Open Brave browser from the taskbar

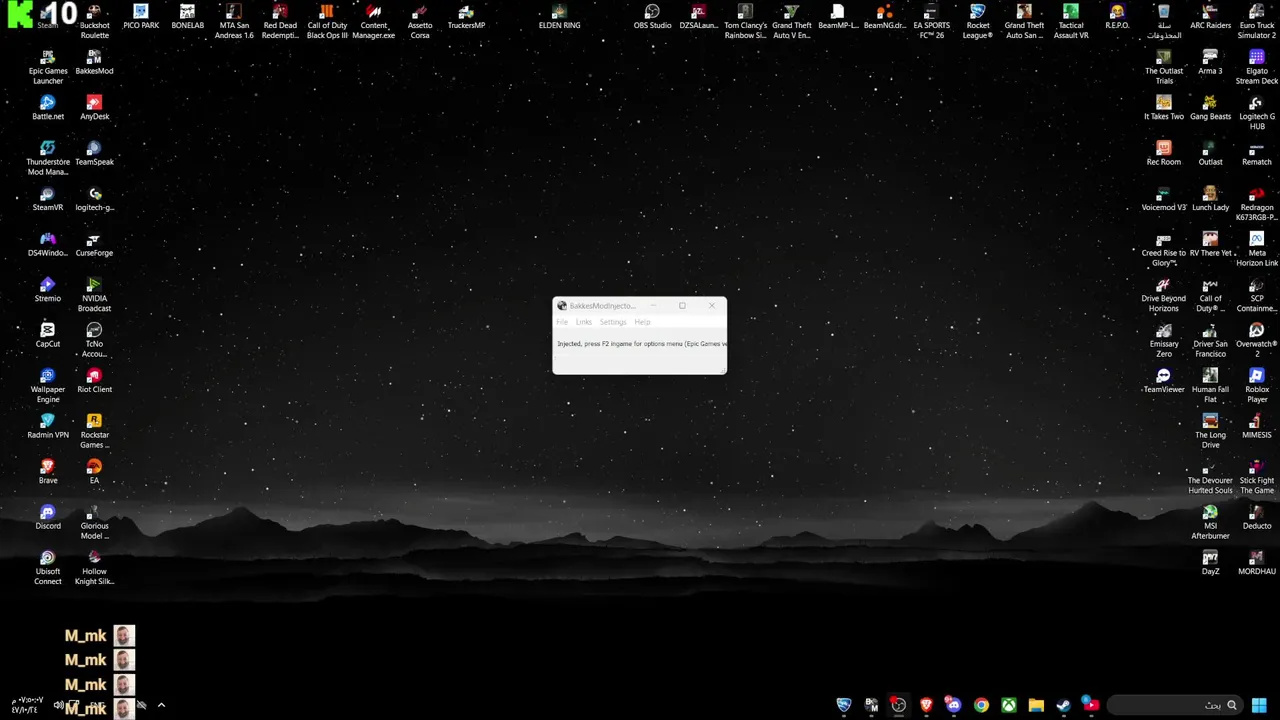coord(926,705)
